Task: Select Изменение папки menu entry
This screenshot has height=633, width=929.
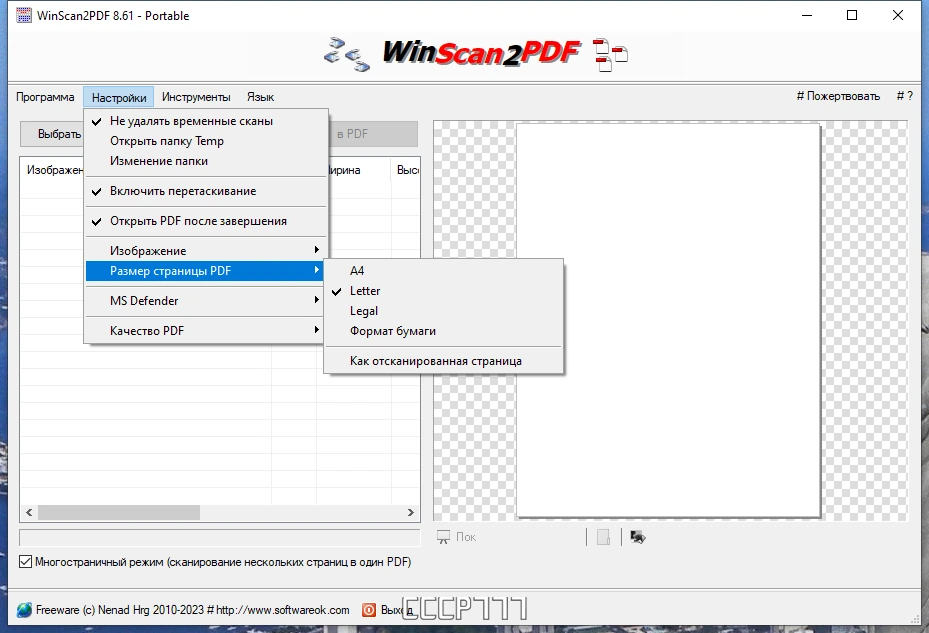Action: [206, 161]
